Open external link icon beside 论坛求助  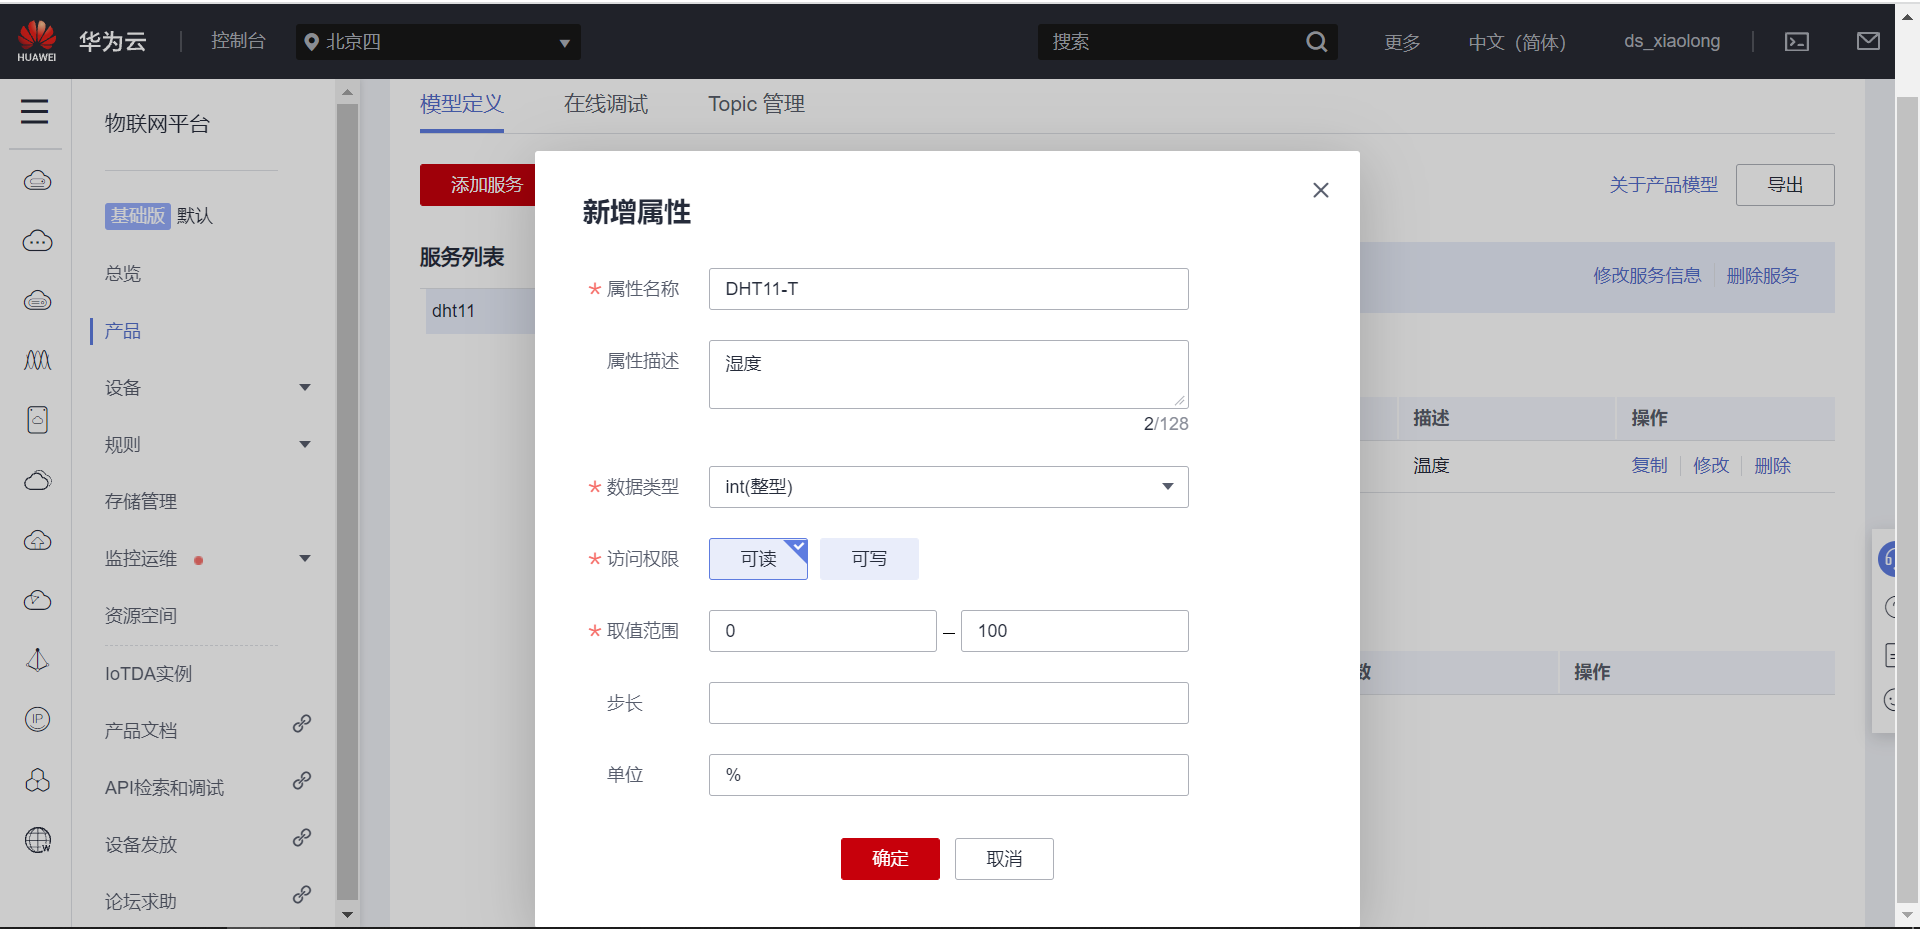click(302, 894)
